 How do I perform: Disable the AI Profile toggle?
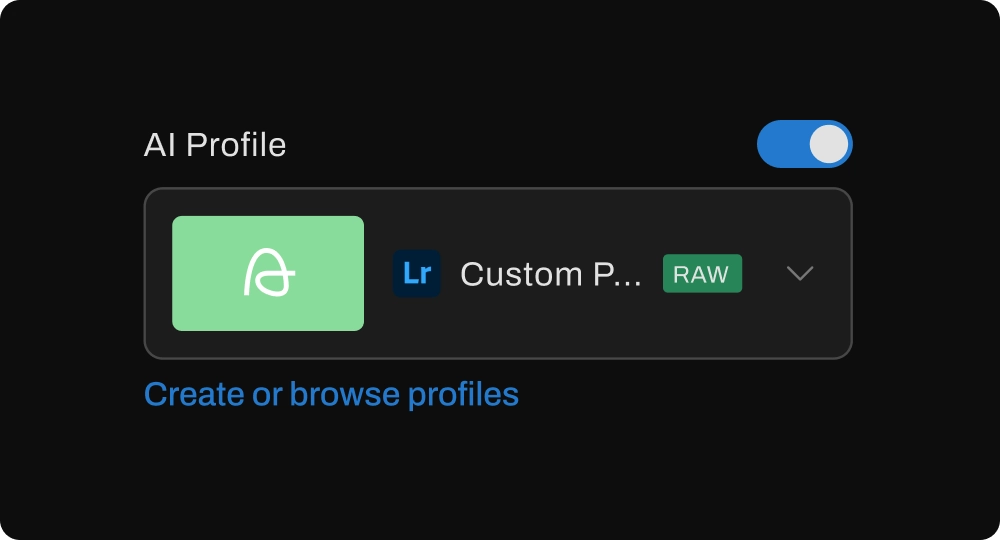(804, 144)
